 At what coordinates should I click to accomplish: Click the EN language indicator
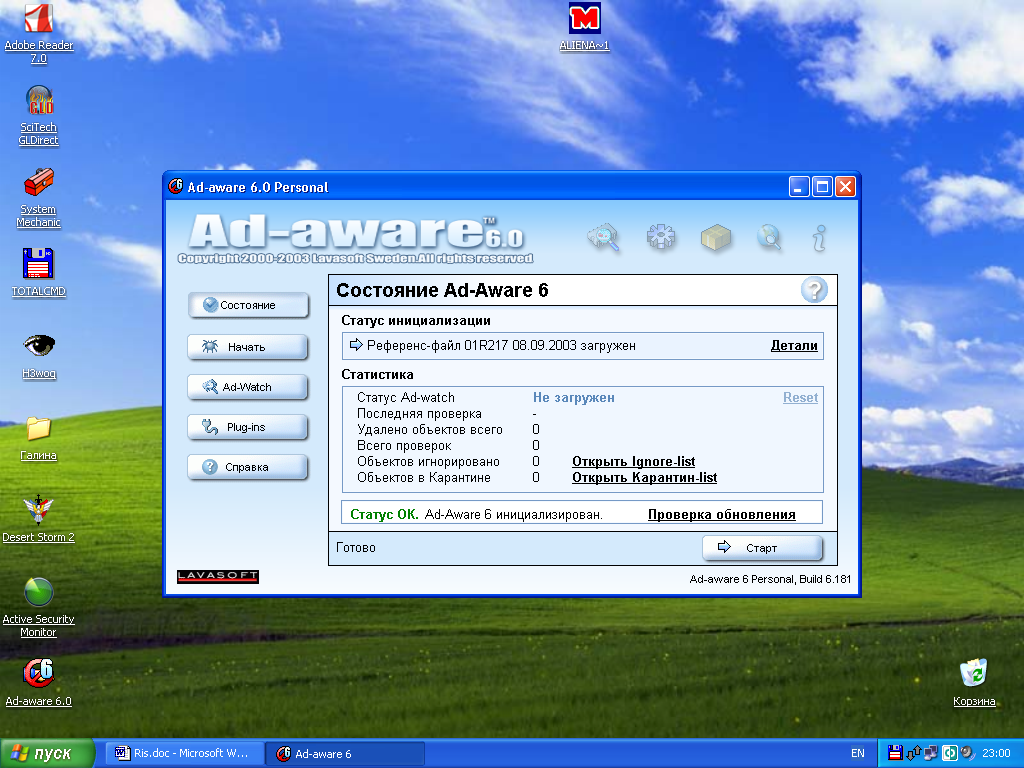click(857, 753)
